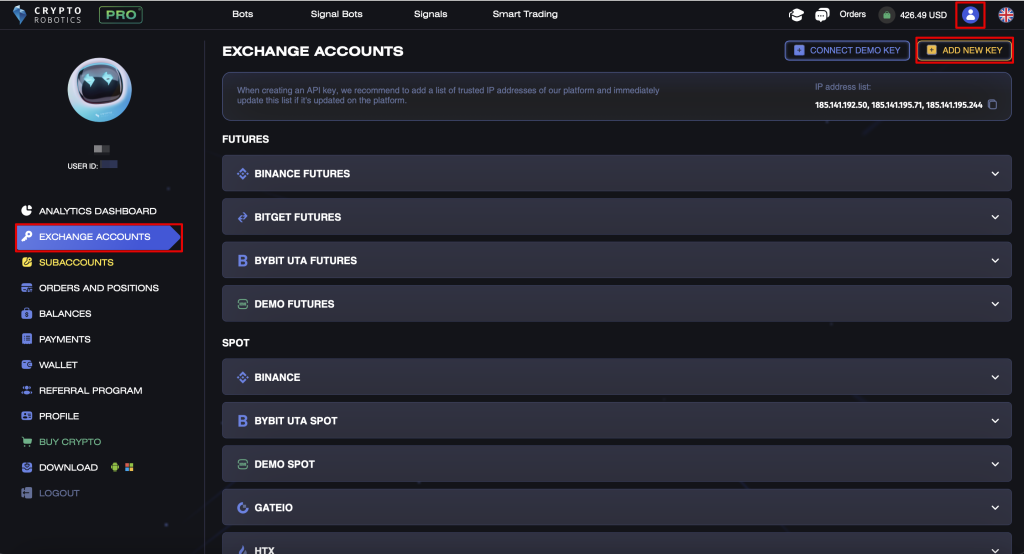
Task: Click the PRO badge
Action: coord(121,14)
